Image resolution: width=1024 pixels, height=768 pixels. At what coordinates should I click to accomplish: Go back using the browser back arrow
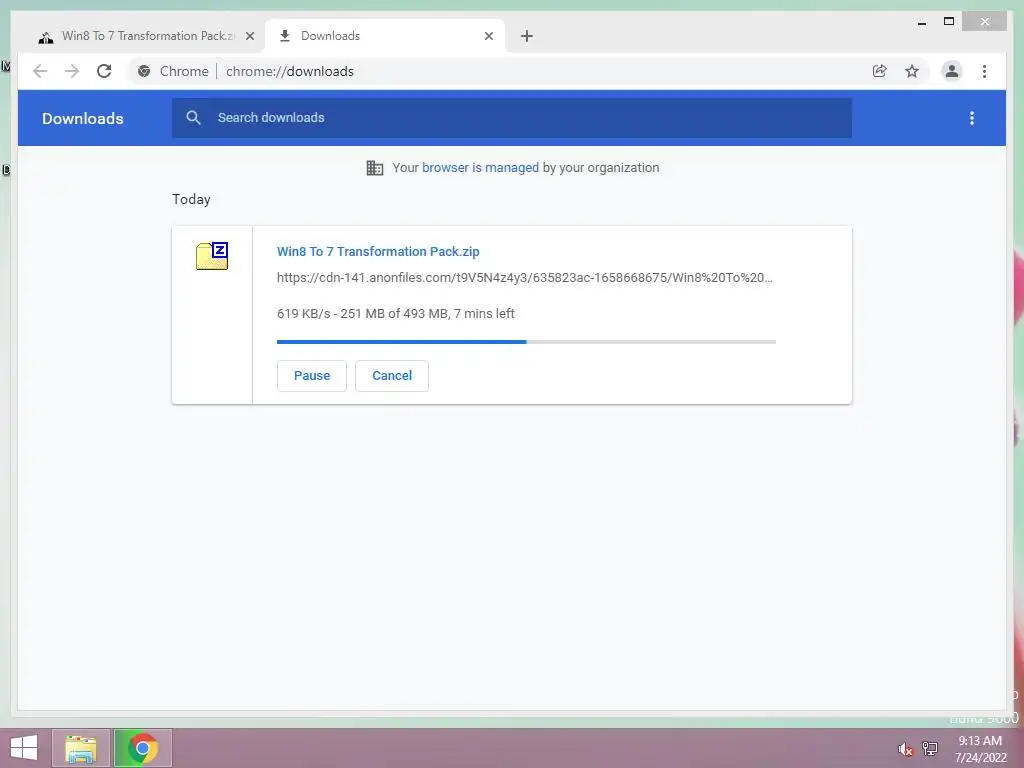pyautogui.click(x=40, y=71)
